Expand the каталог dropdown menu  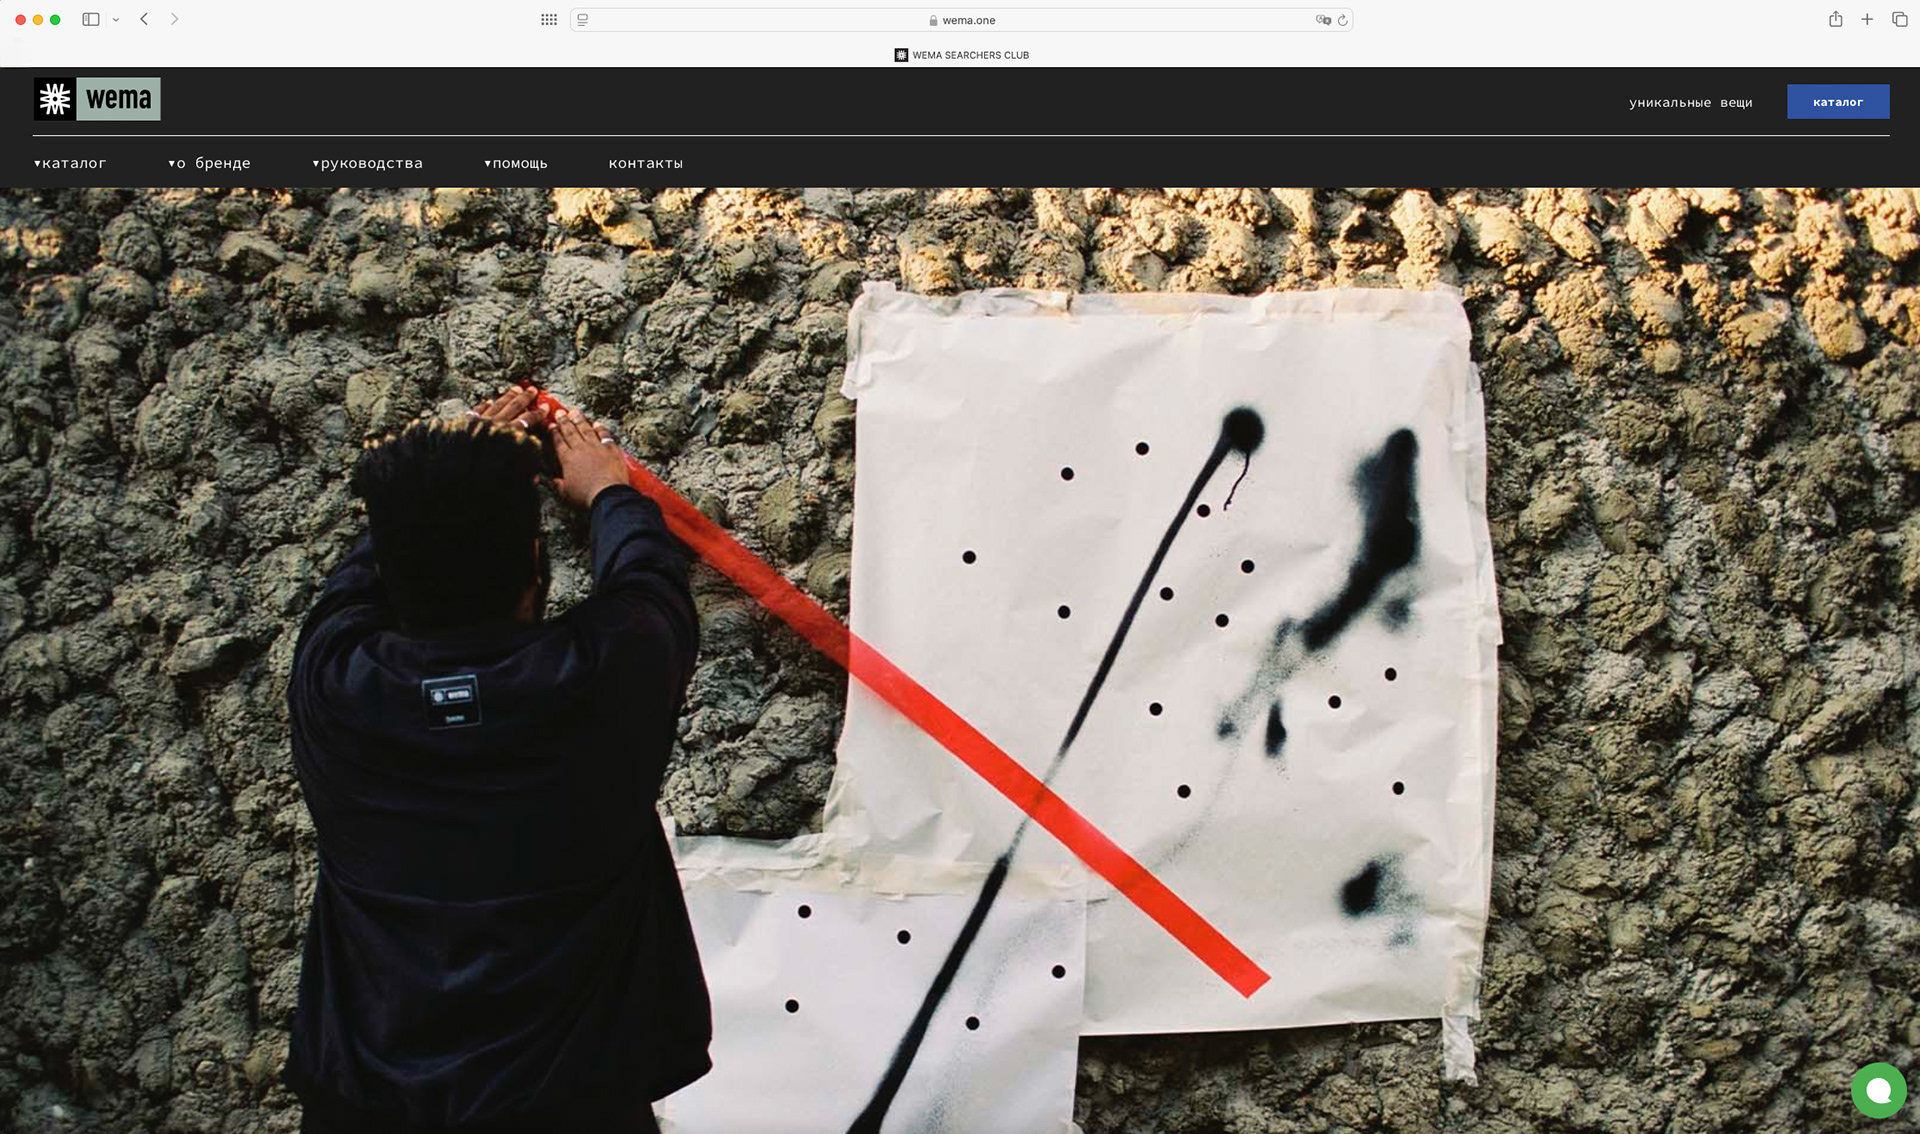(70, 163)
